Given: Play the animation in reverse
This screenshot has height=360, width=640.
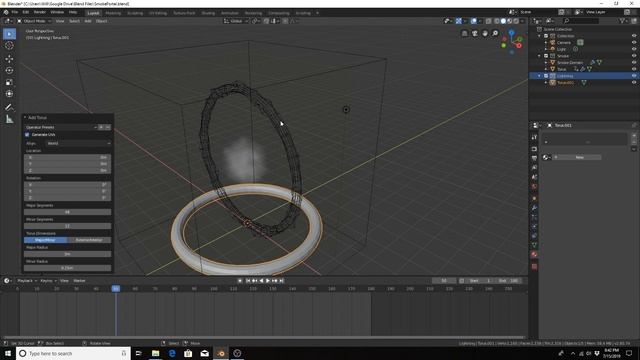Looking at the screenshot, I should pyautogui.click(x=261, y=281).
